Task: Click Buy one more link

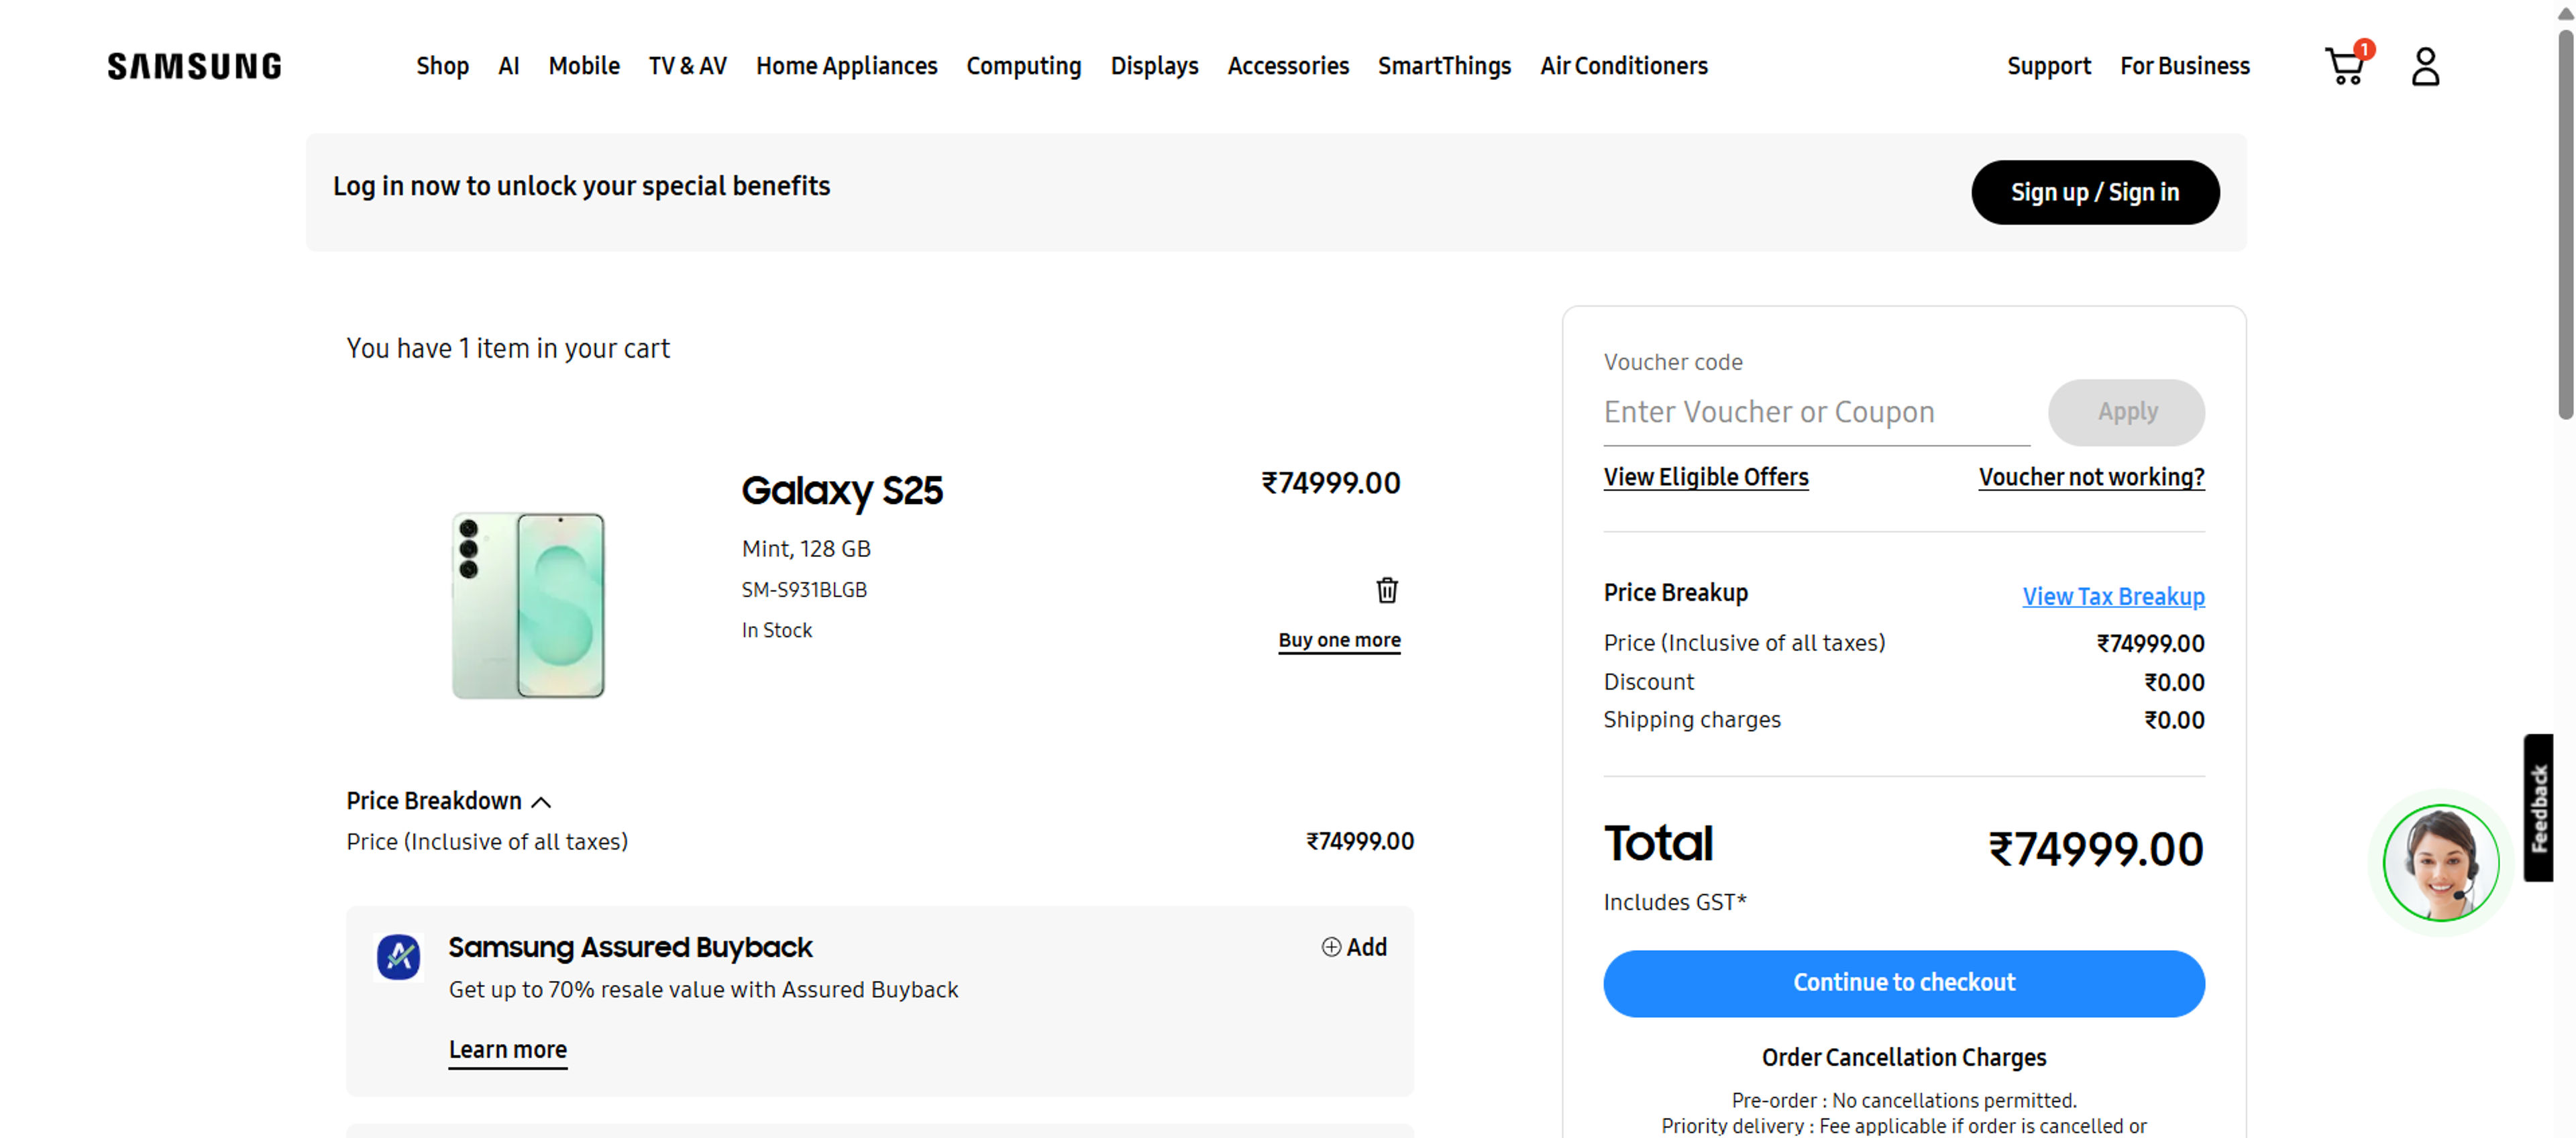Action: tap(1338, 640)
